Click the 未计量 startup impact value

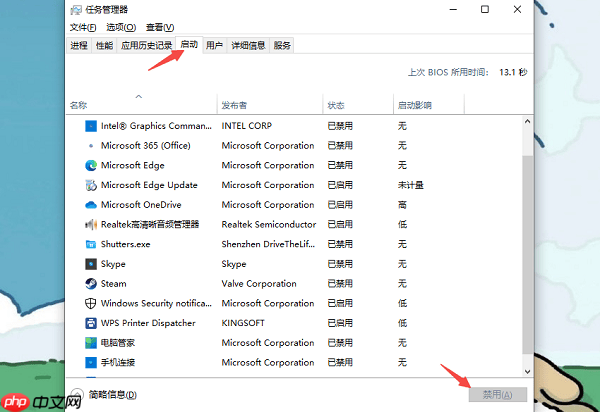(x=411, y=185)
